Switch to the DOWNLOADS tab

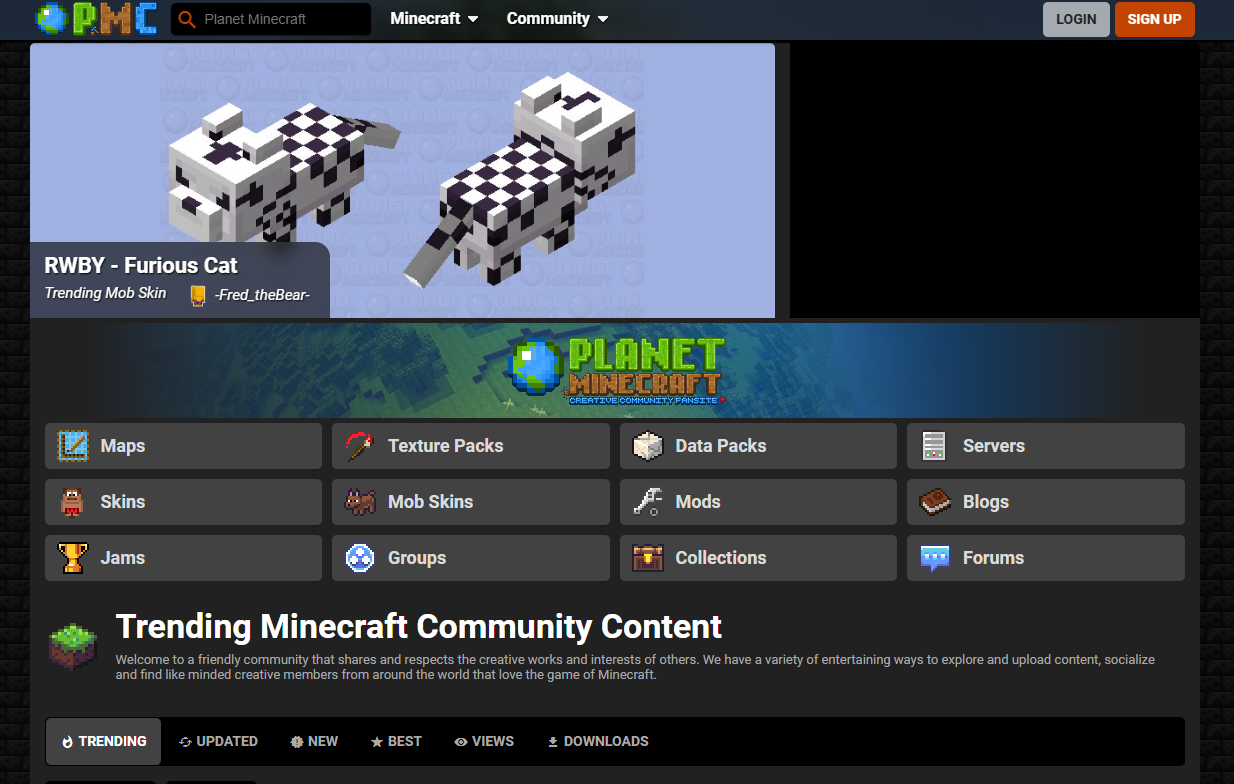[x=598, y=741]
